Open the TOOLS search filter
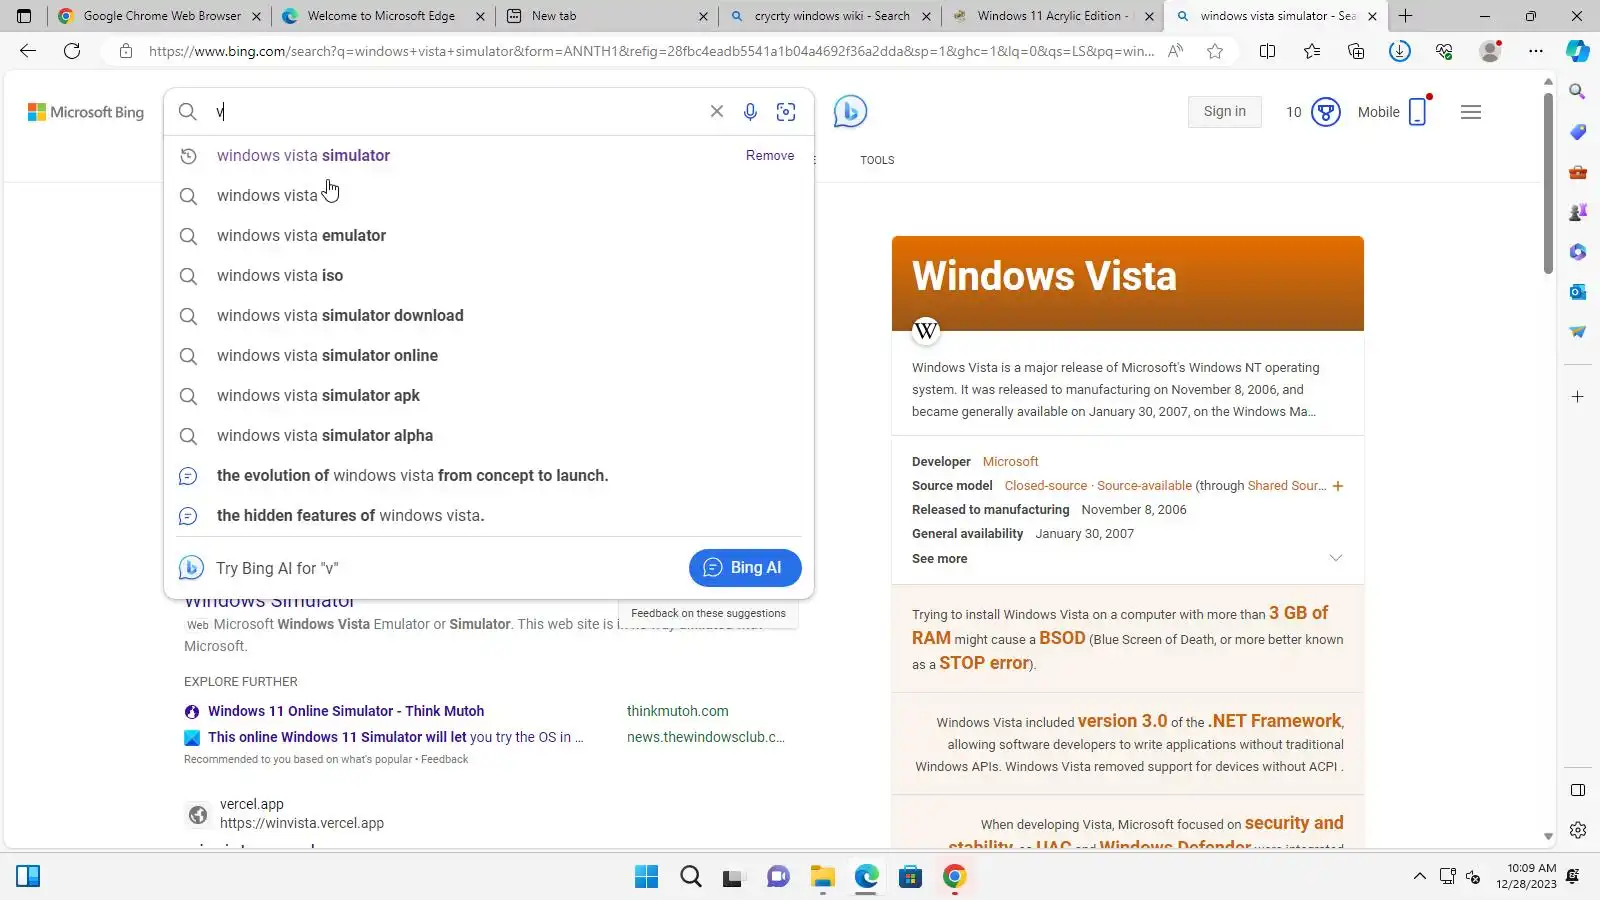Image resolution: width=1600 pixels, height=900 pixels. pos(877,160)
